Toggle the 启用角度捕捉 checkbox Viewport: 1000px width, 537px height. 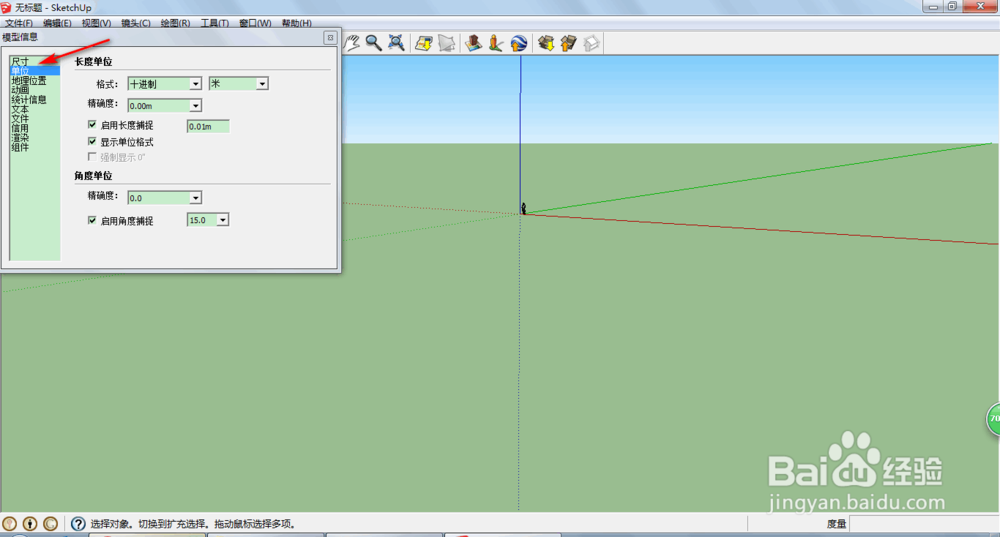pos(92,220)
